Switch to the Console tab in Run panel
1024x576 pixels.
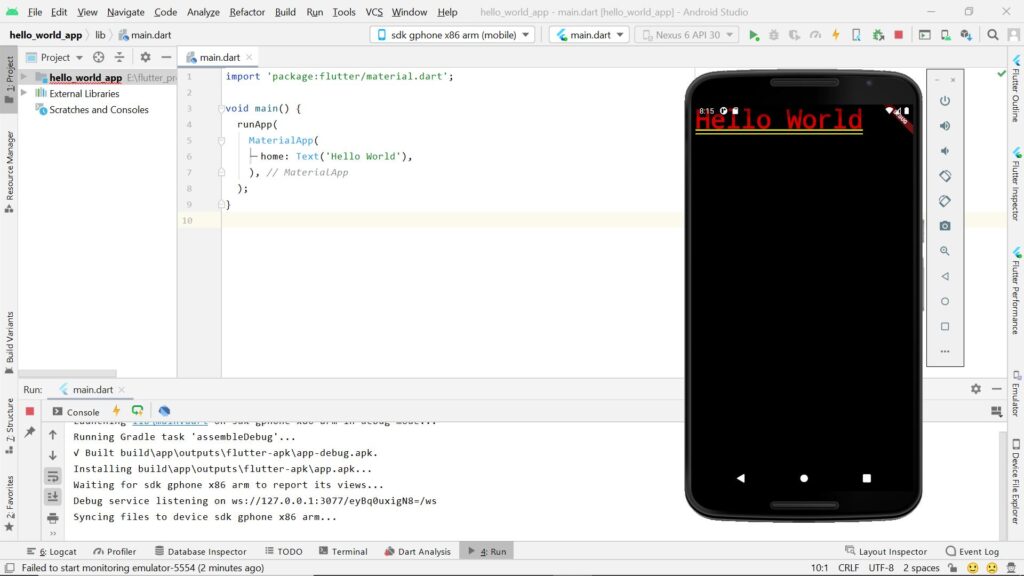(x=76, y=412)
